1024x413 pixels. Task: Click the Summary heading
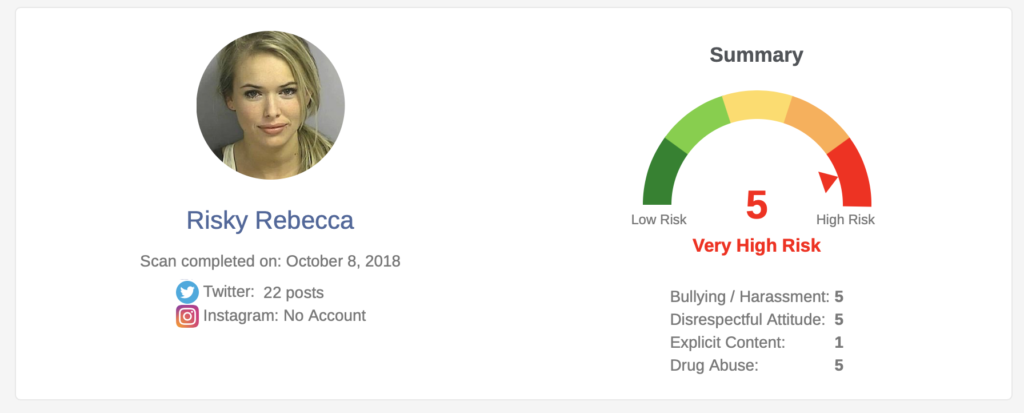[x=756, y=55]
